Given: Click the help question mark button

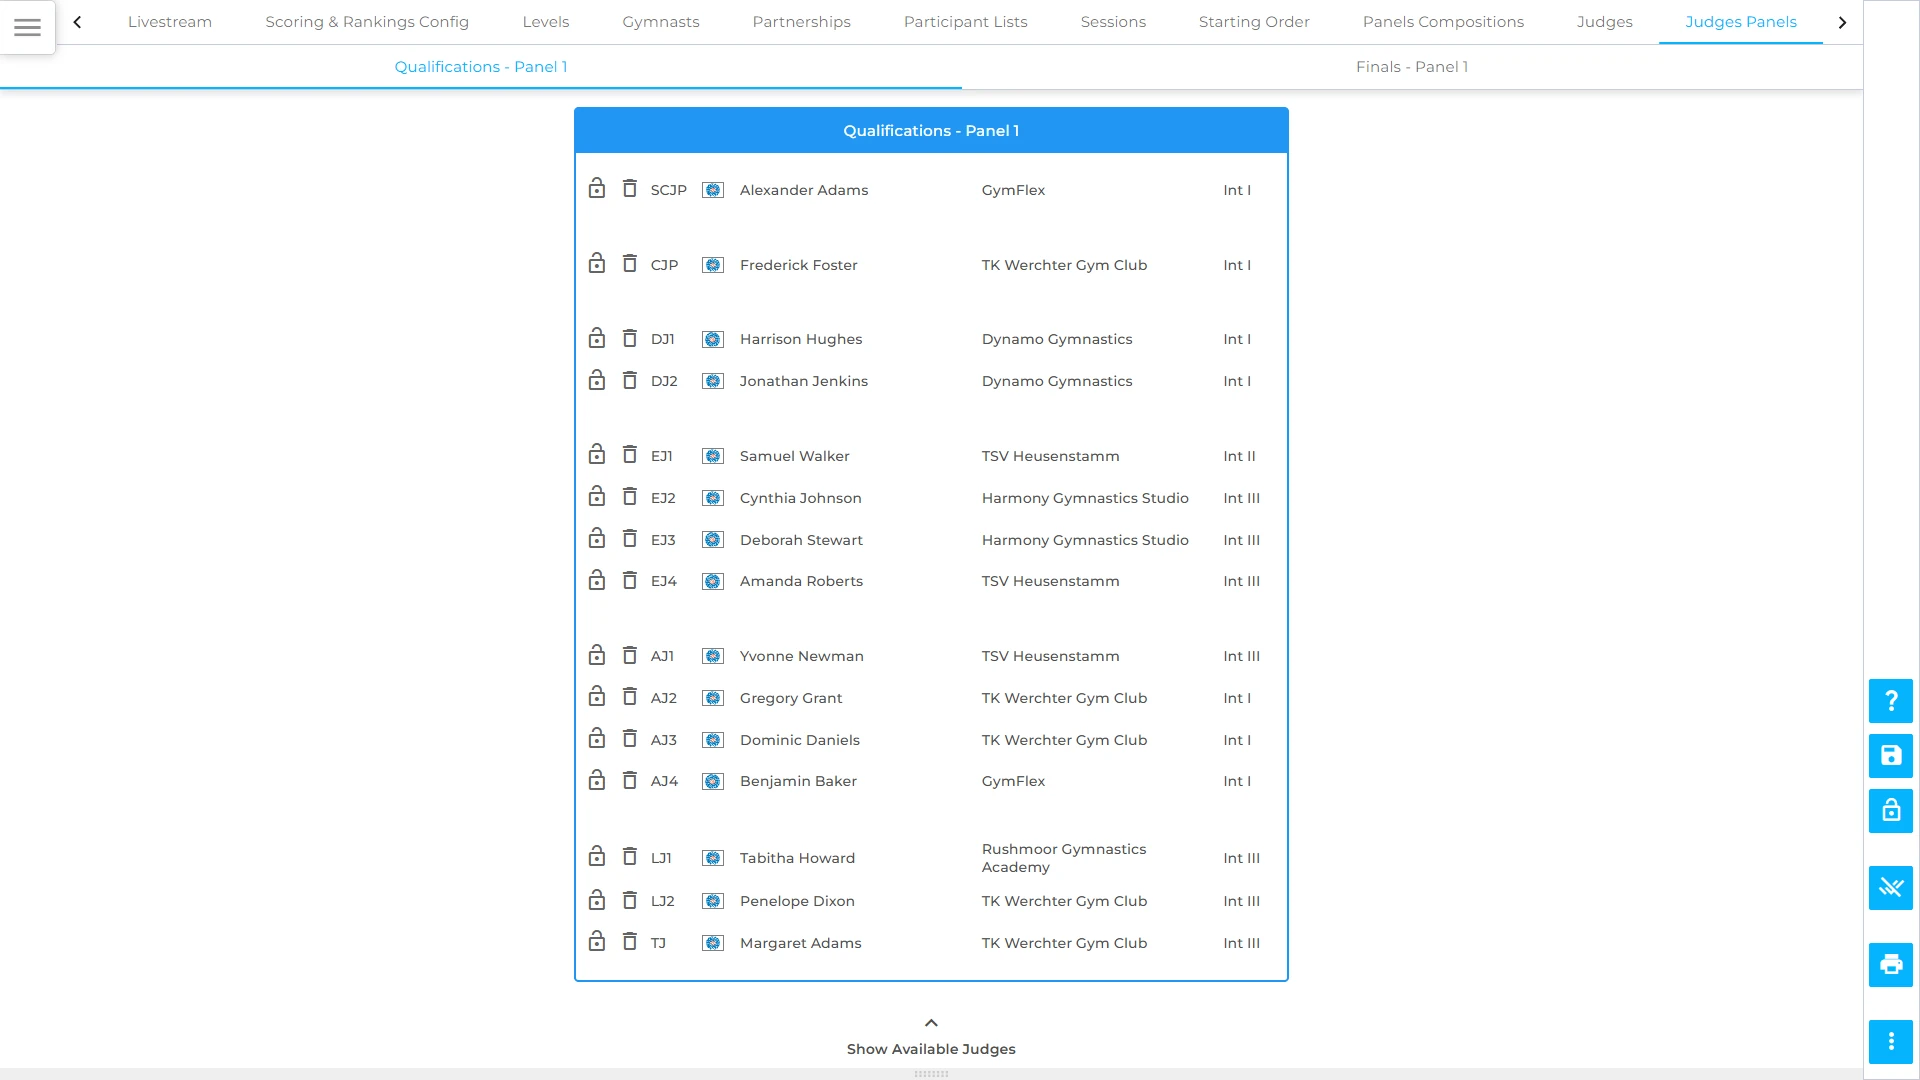Looking at the screenshot, I should [x=1890, y=701].
